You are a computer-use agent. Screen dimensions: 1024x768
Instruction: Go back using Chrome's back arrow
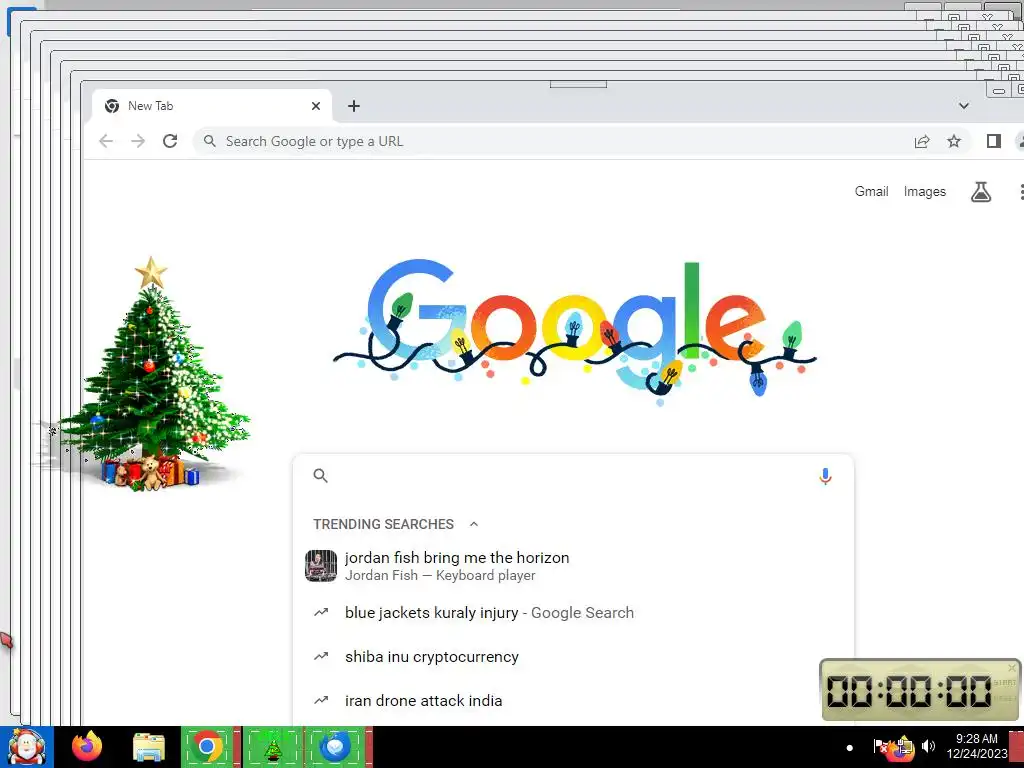coord(106,141)
